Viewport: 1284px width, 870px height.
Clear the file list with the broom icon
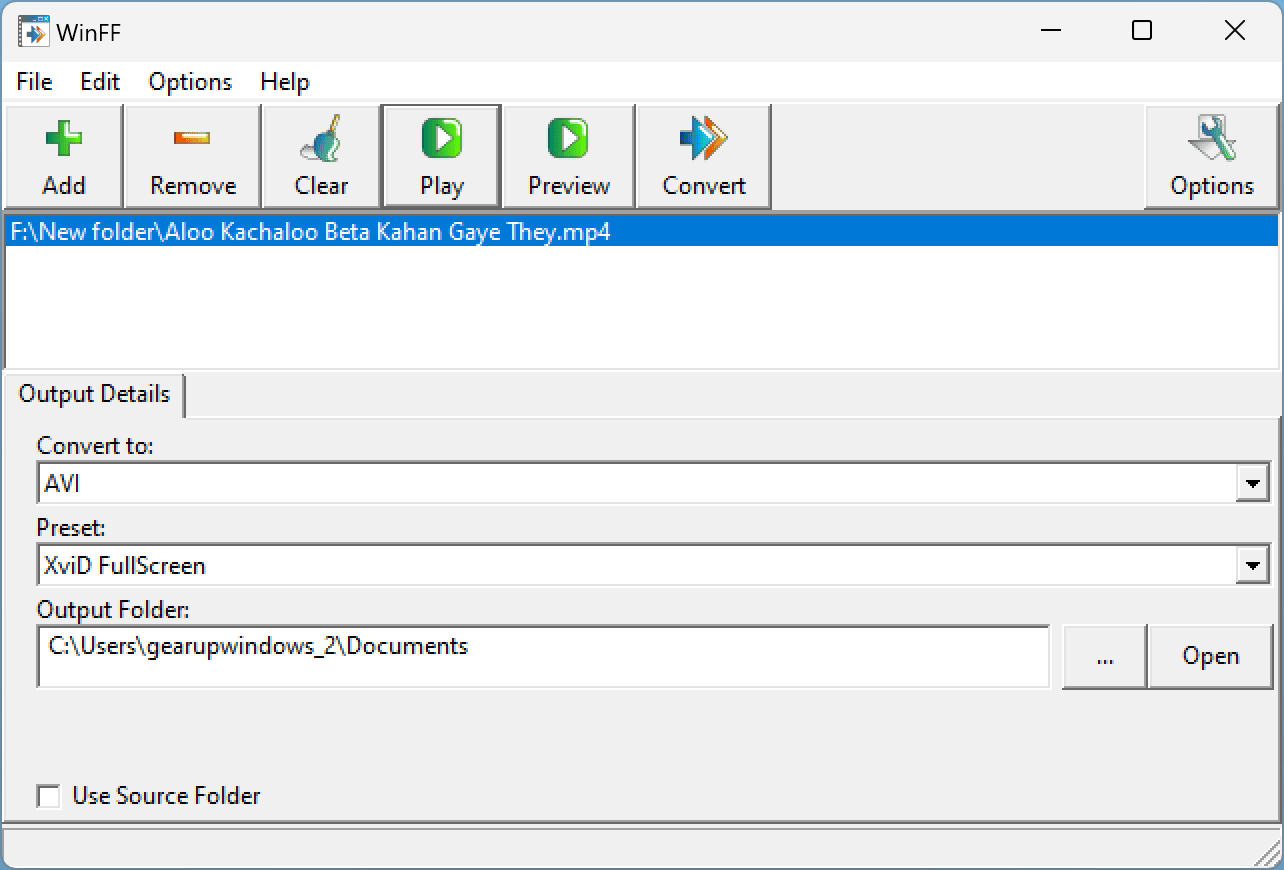(x=321, y=137)
